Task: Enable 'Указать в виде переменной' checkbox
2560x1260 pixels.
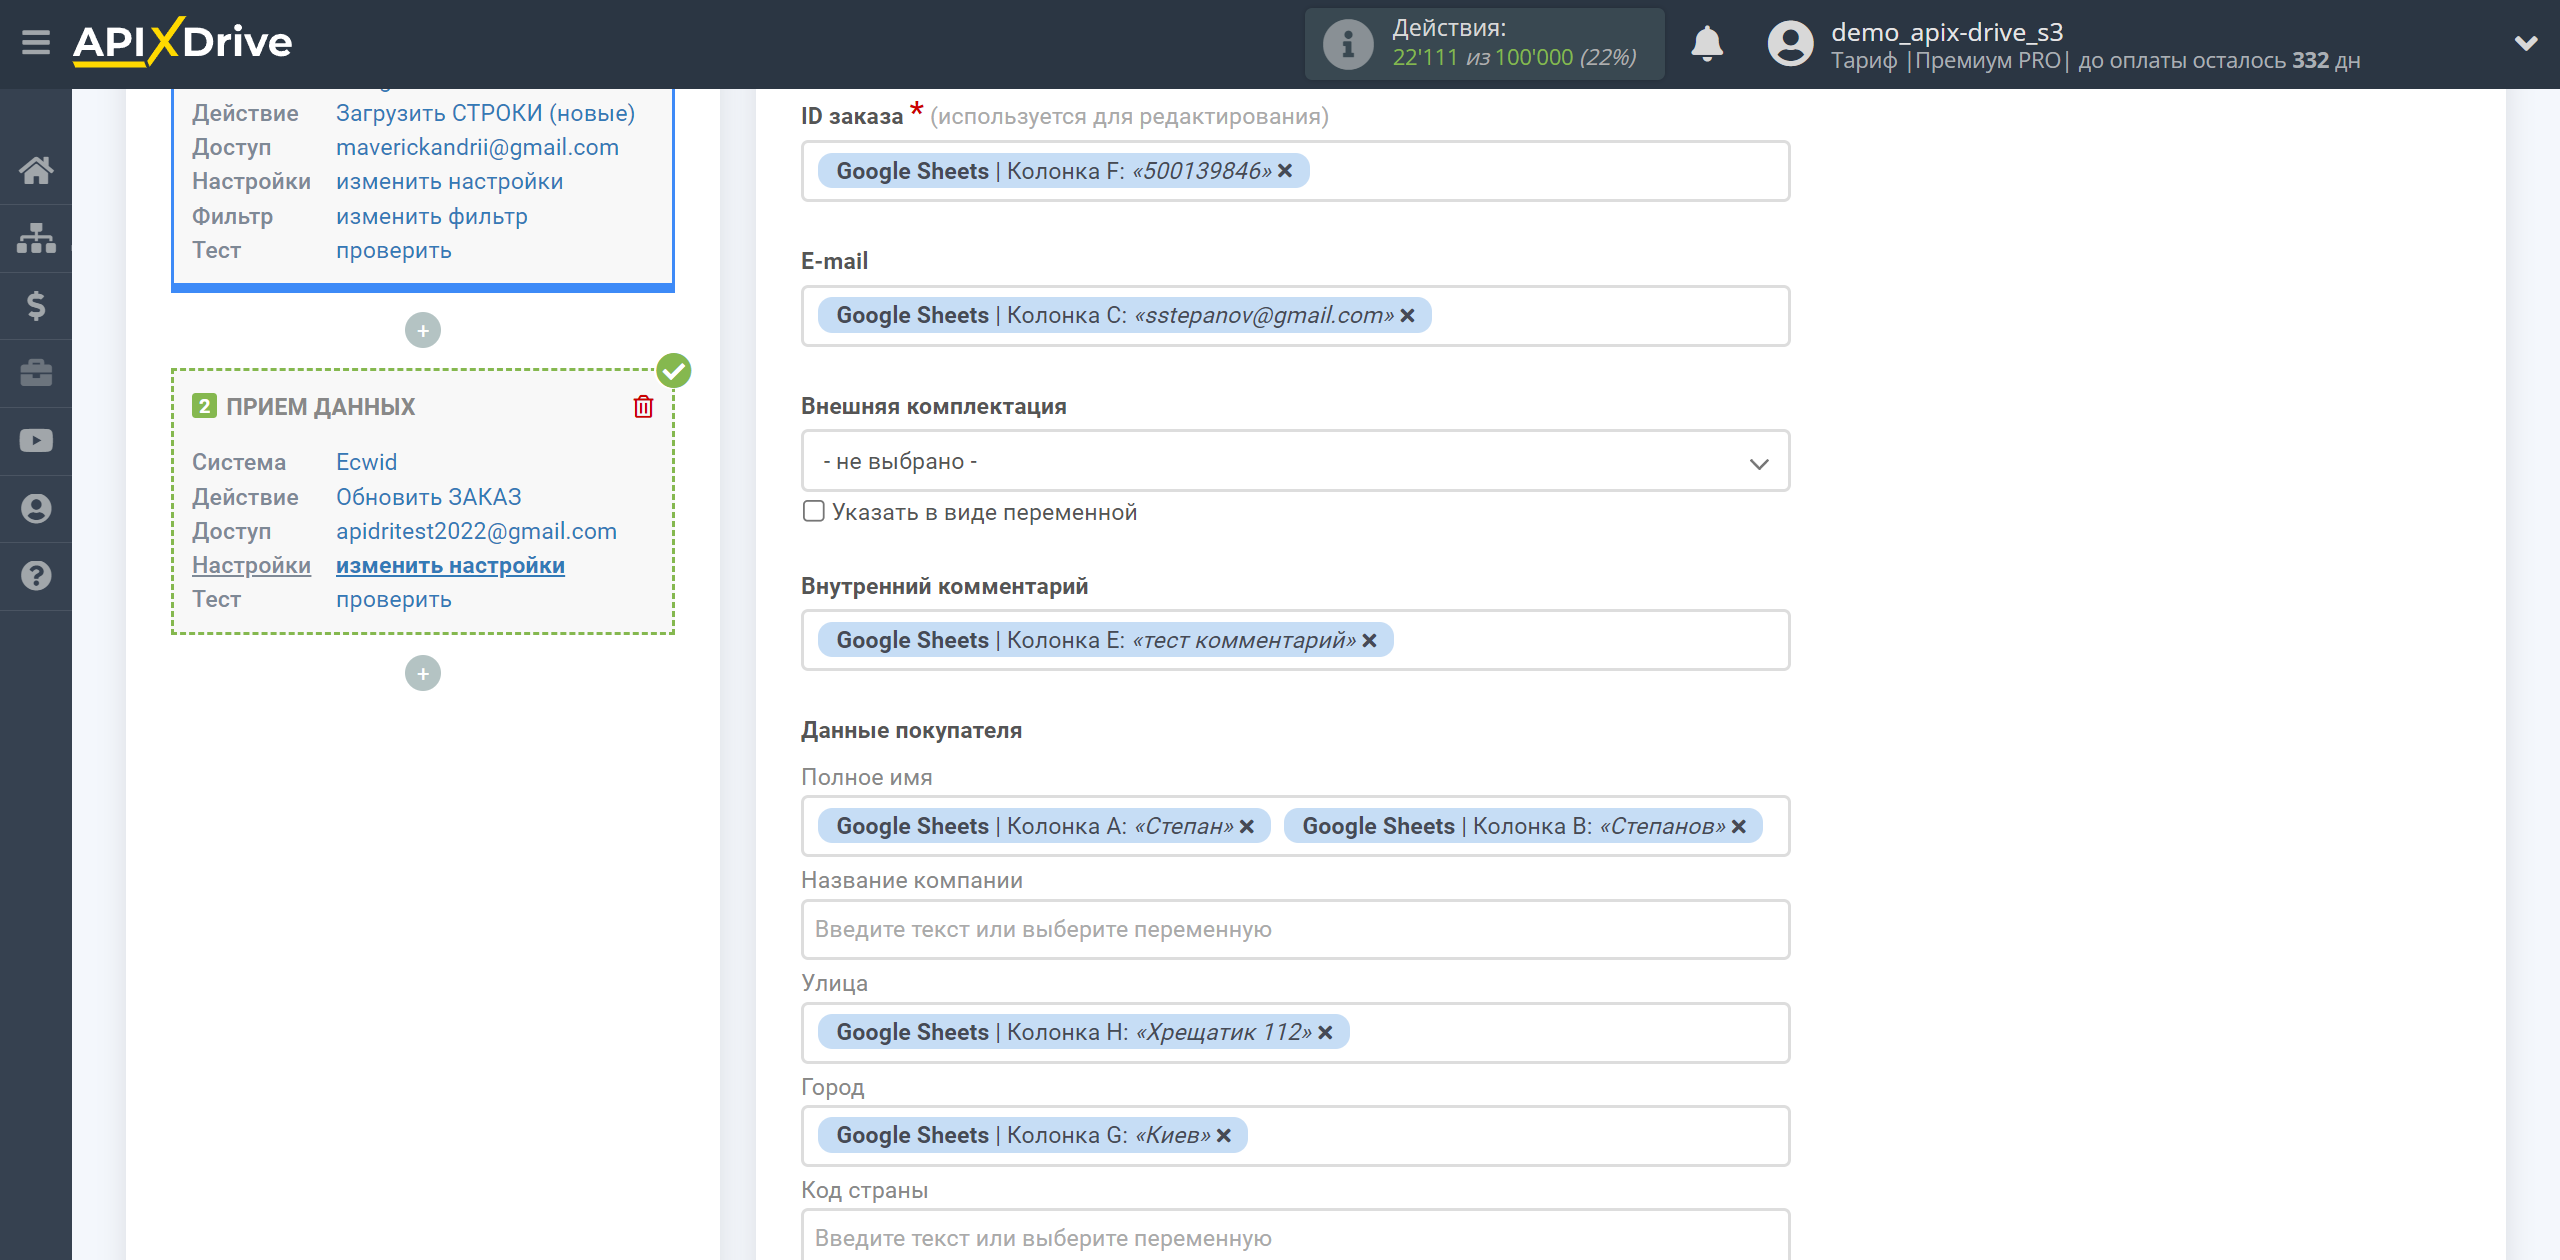Action: point(814,511)
